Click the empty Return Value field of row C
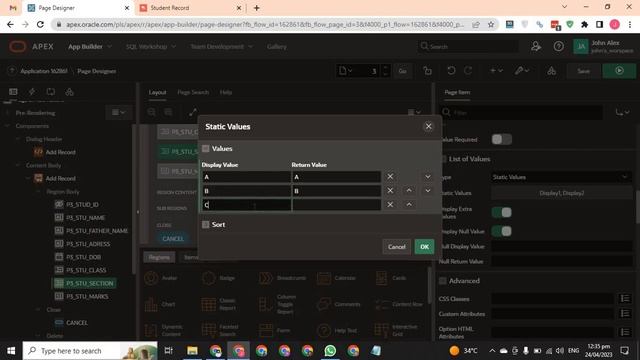The image size is (640, 360). click(x=336, y=204)
